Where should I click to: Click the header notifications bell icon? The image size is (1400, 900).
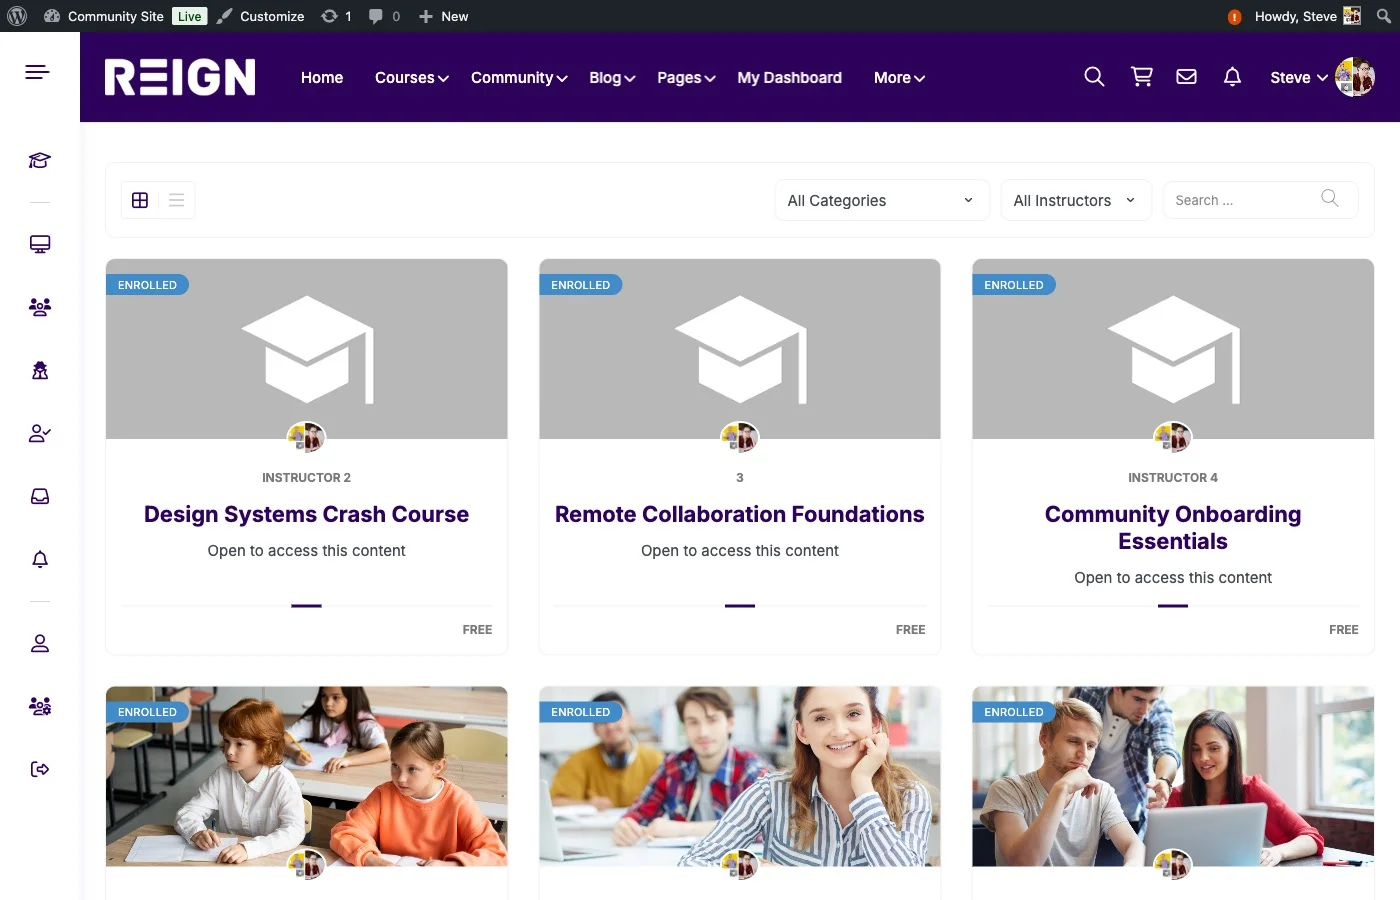[x=1232, y=77]
